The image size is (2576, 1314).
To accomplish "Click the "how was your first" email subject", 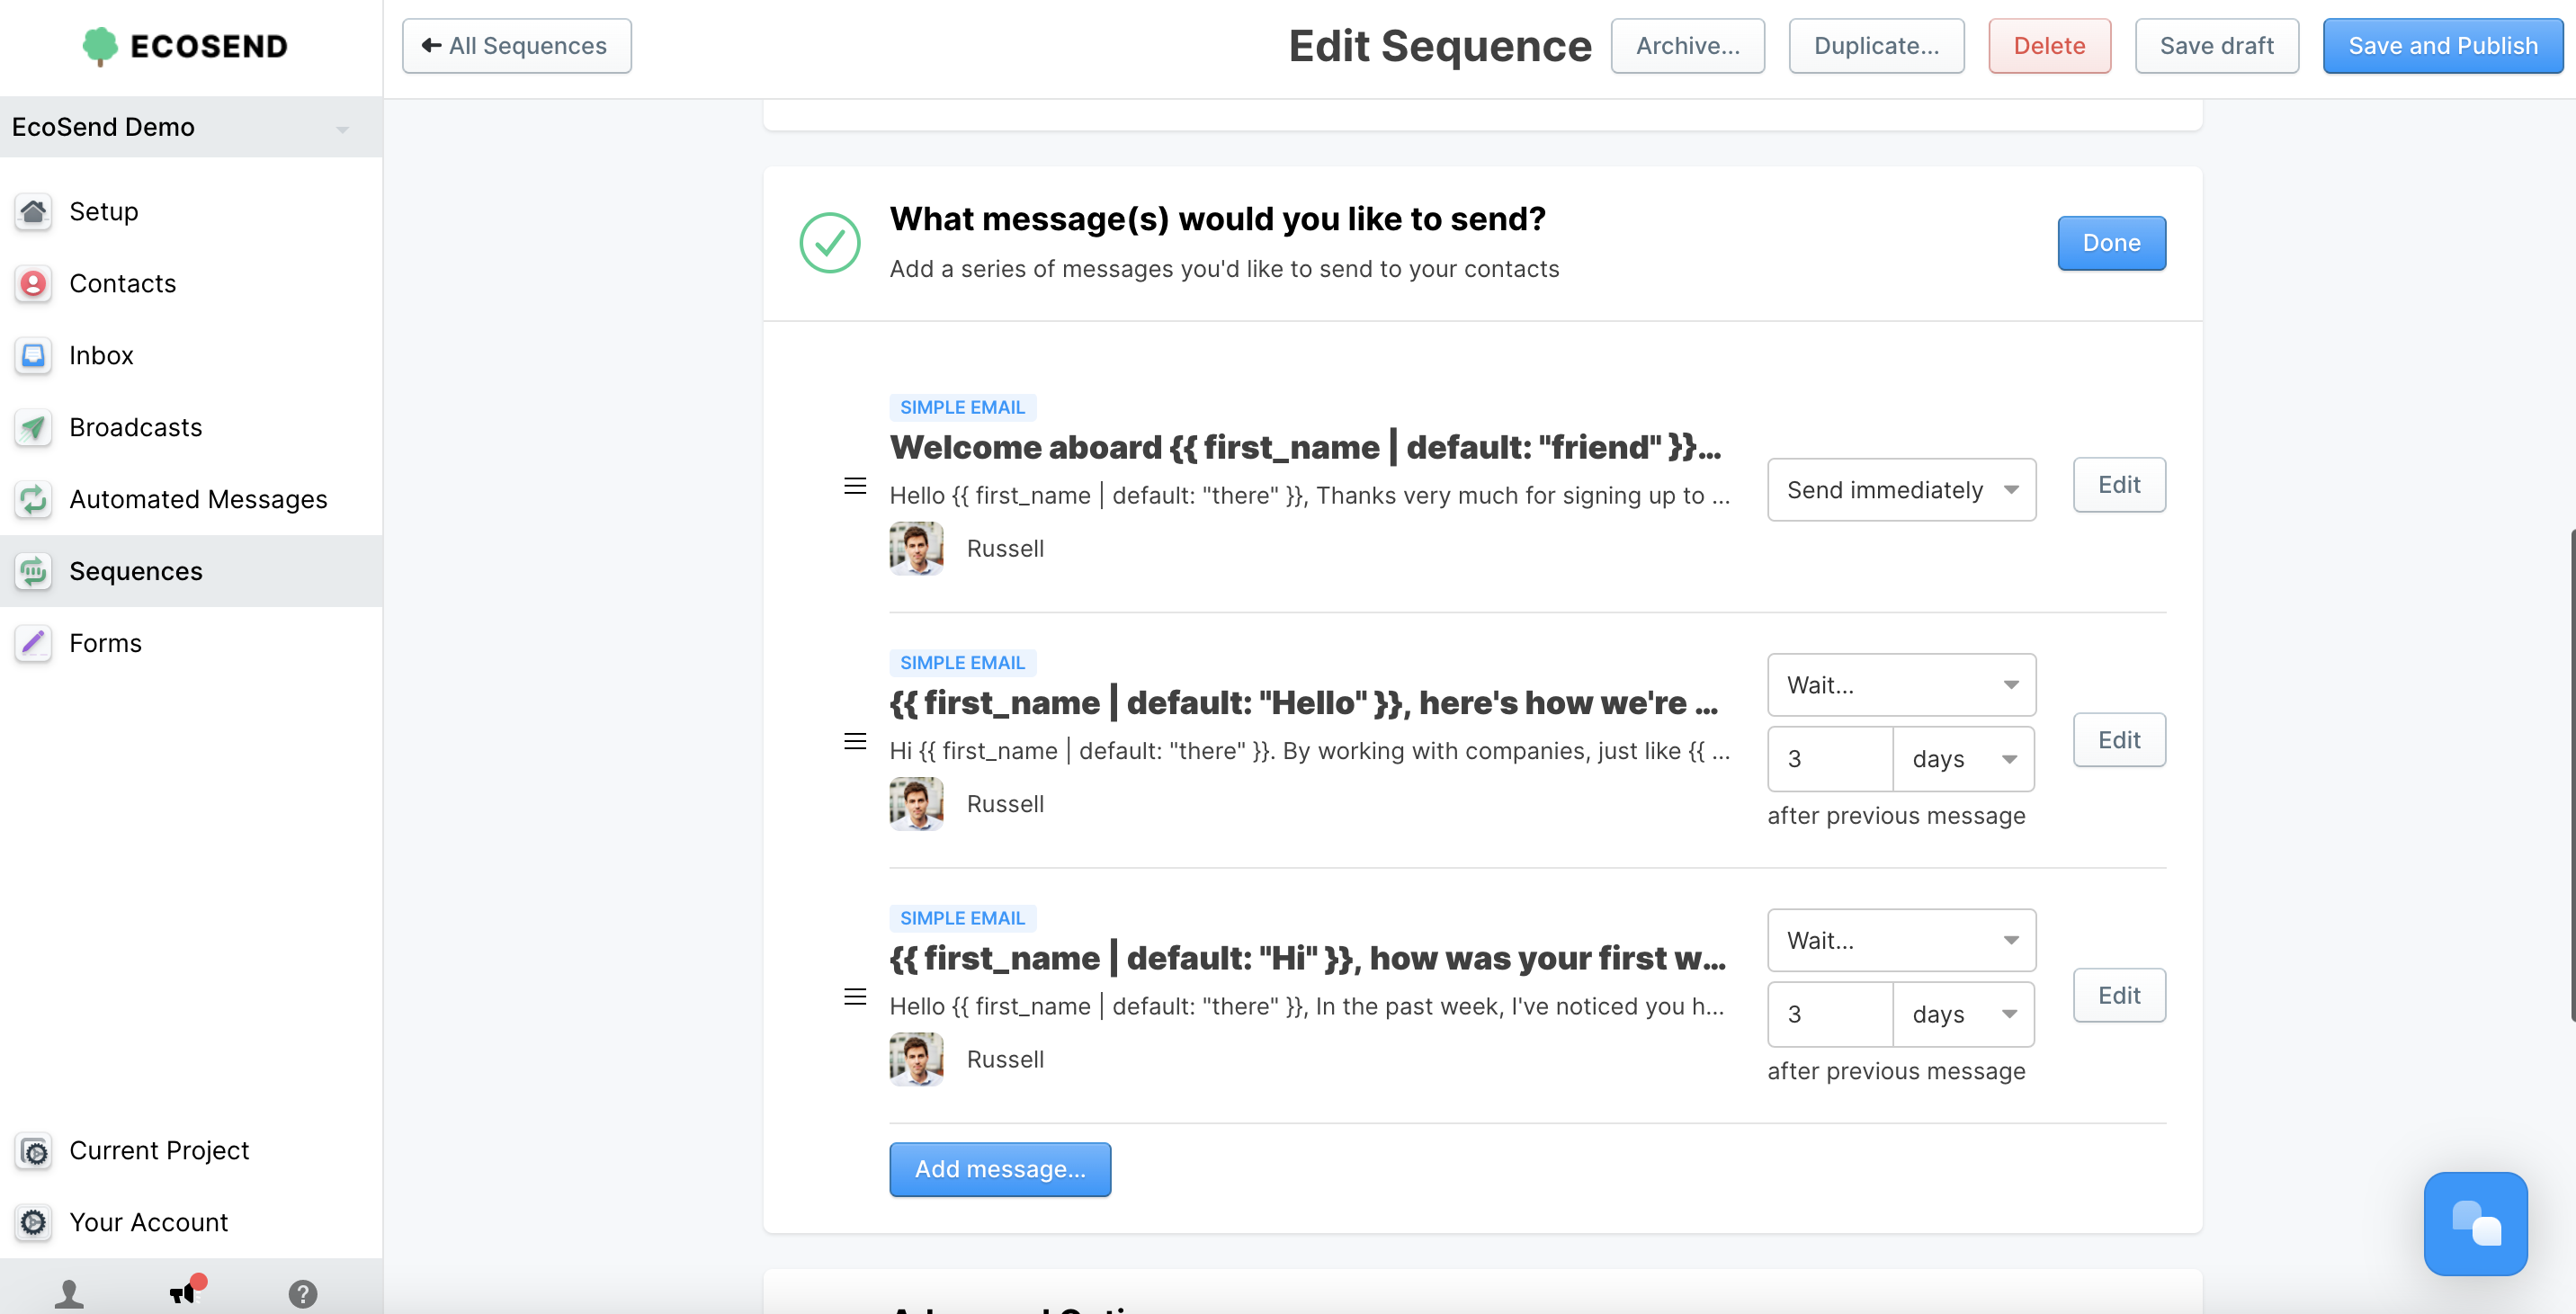I will tap(1307, 958).
